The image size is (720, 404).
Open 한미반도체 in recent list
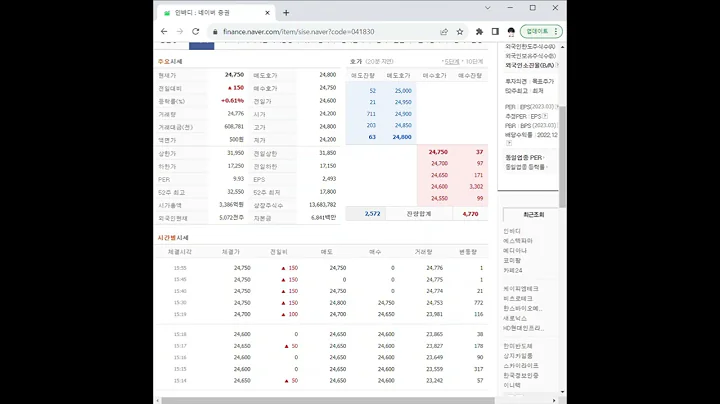point(518,346)
